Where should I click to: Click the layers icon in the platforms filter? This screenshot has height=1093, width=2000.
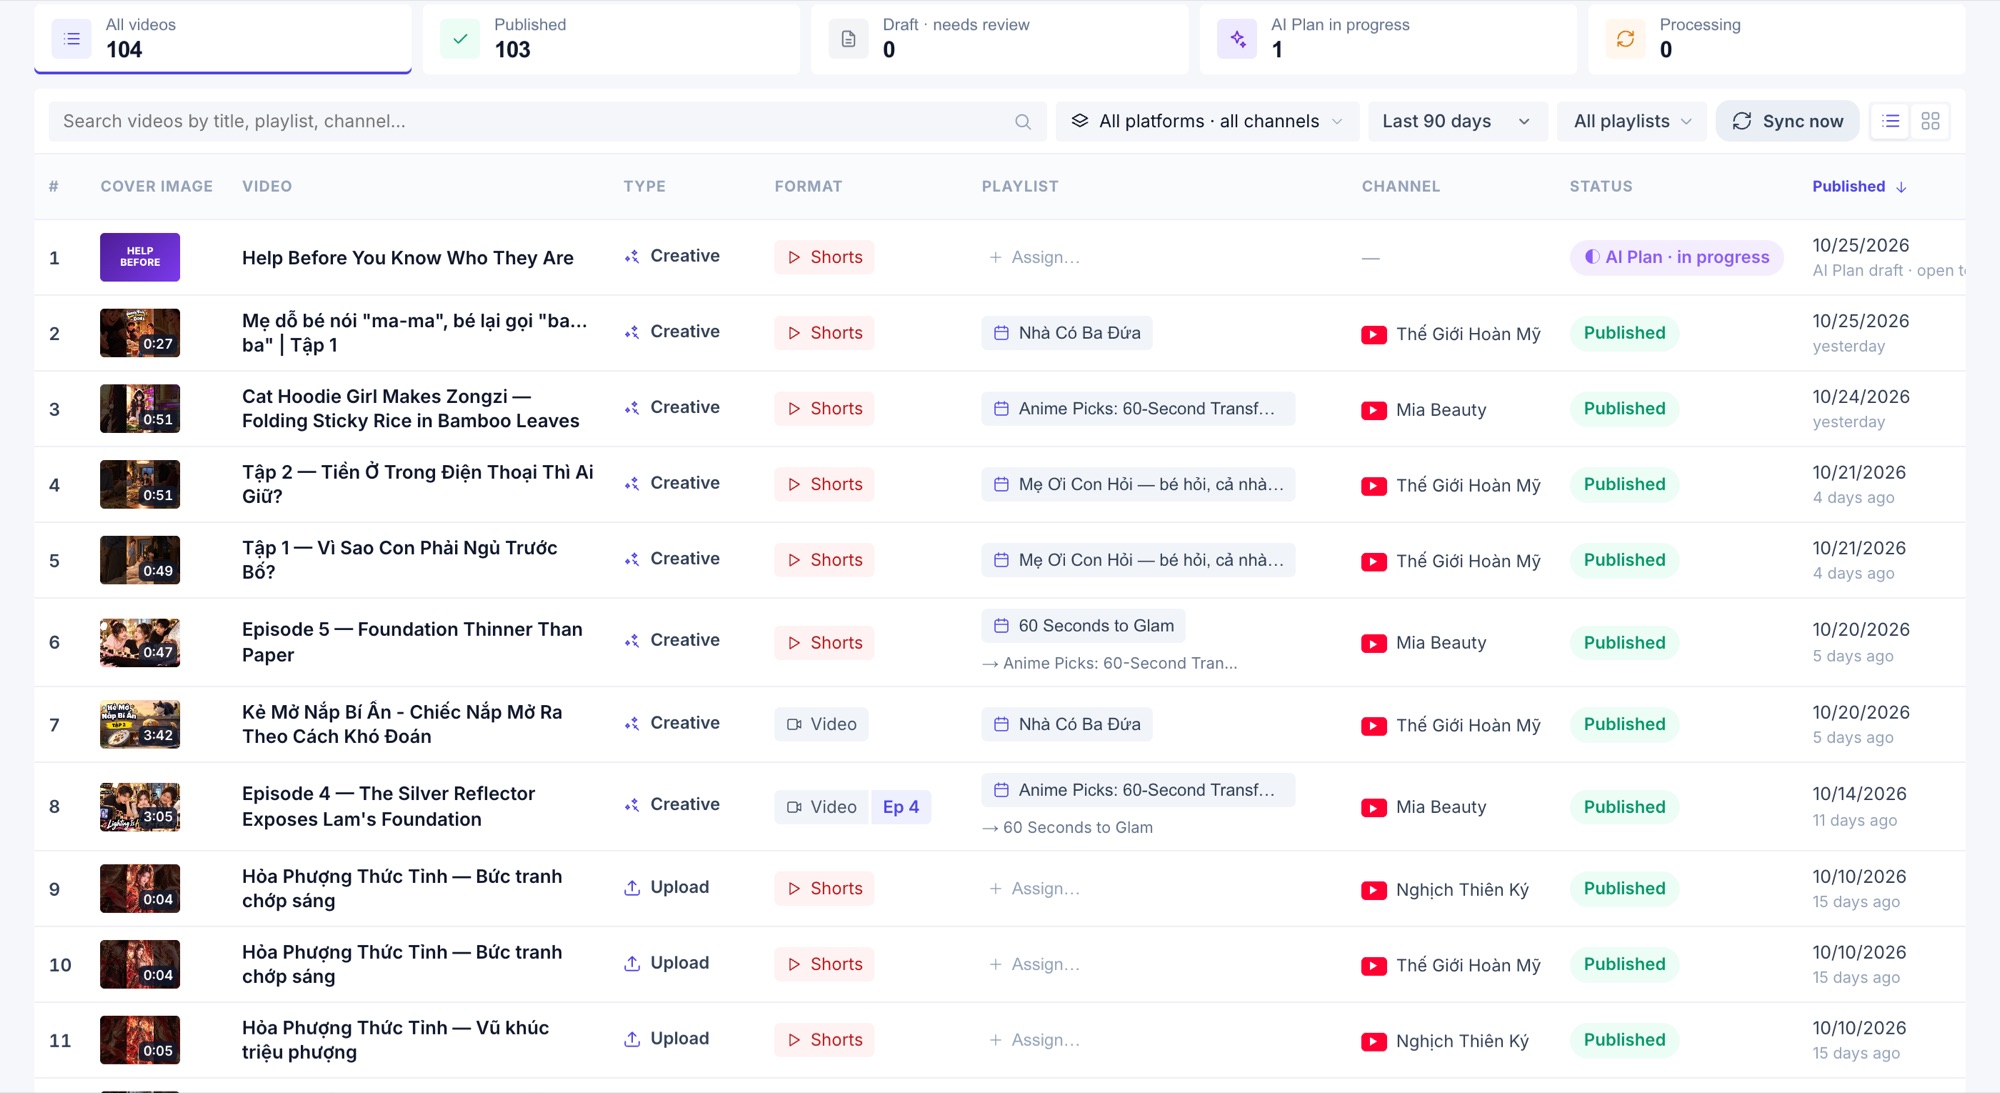1079,121
